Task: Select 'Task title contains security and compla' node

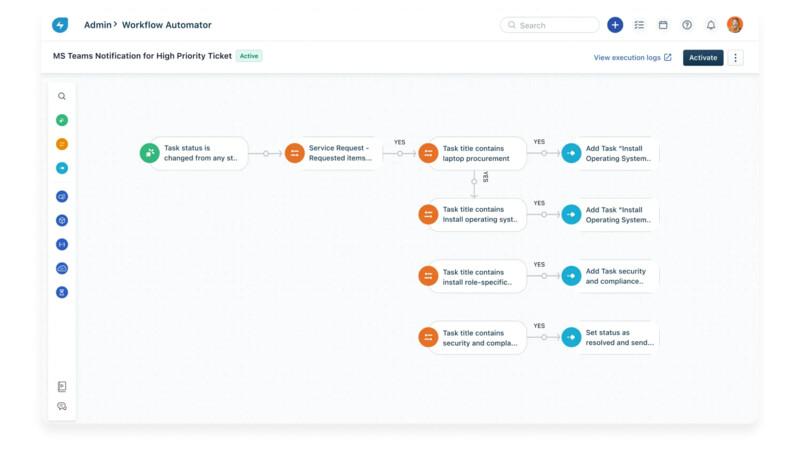Action: (472, 337)
